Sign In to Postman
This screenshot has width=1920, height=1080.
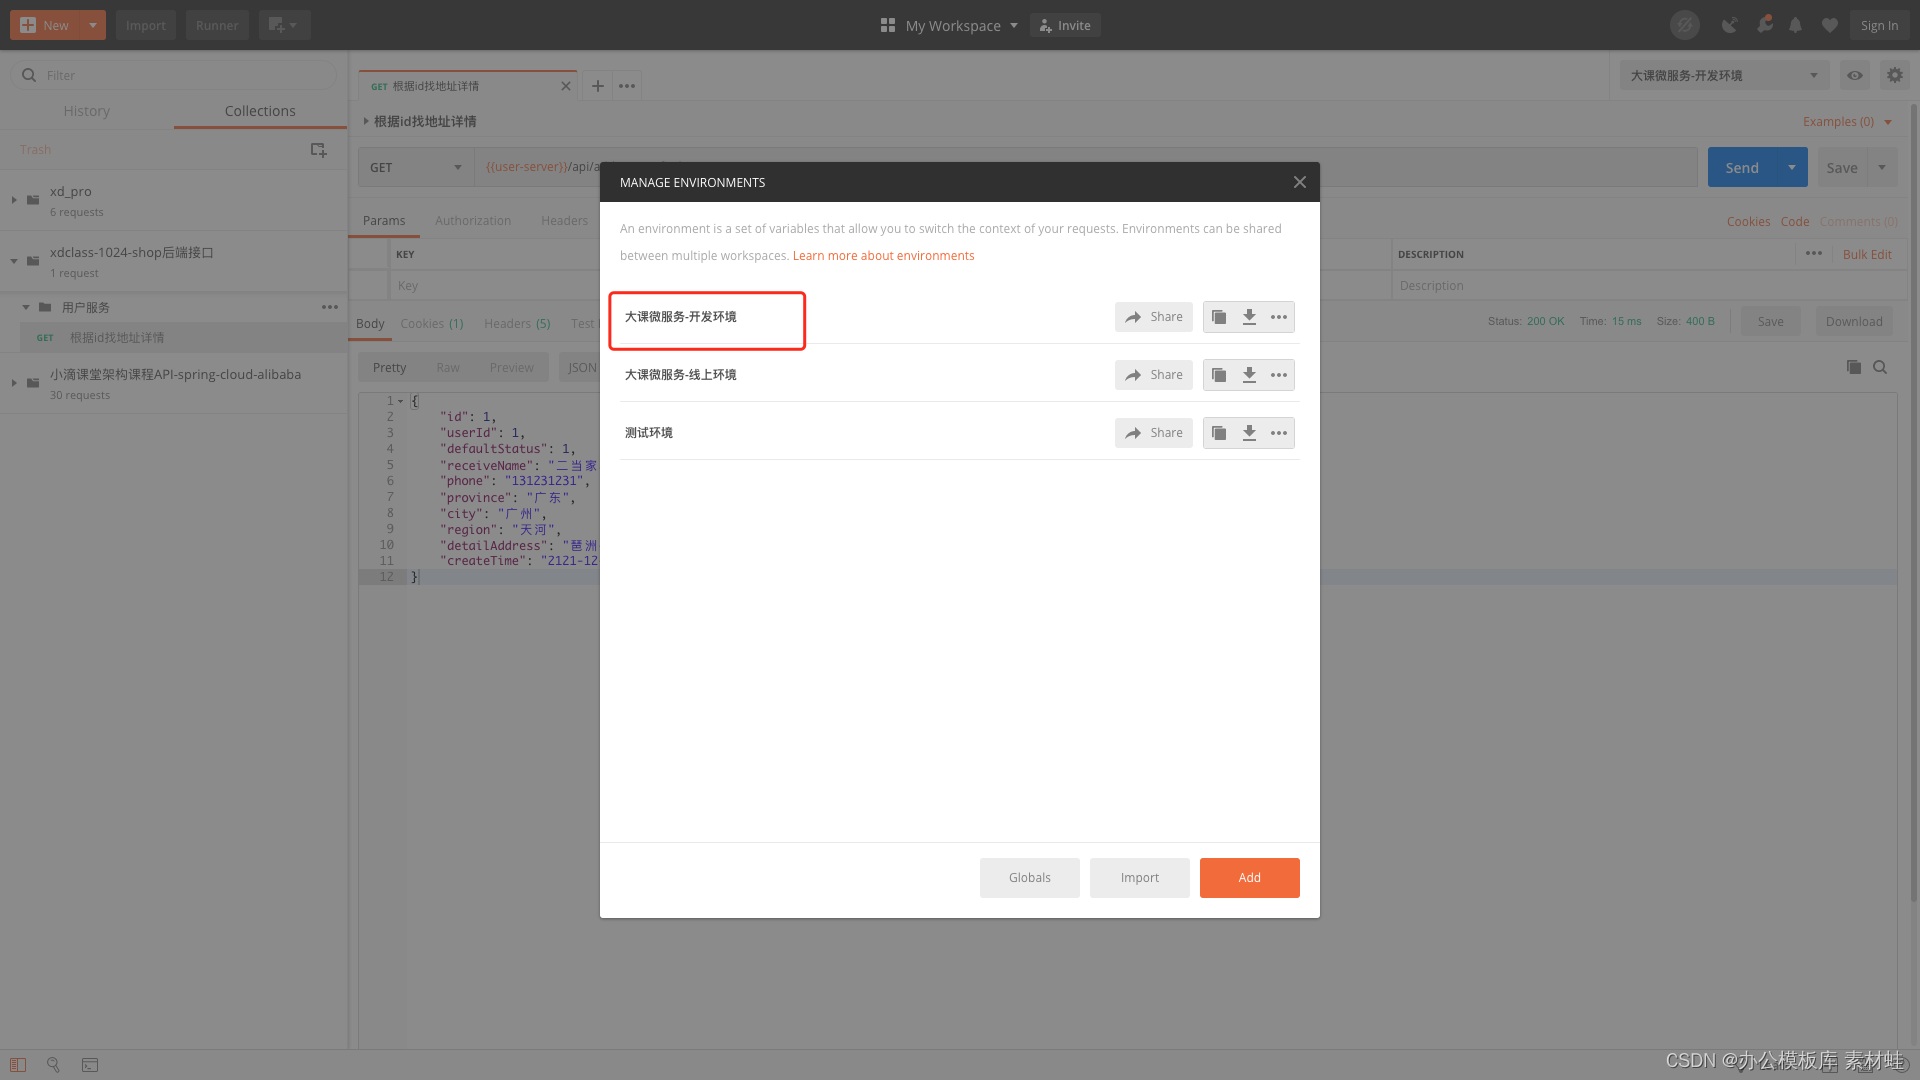click(x=1879, y=25)
